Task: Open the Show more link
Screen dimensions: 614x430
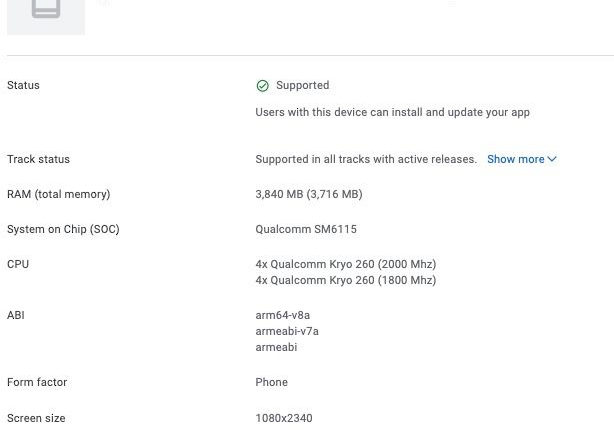Action: 515,159
